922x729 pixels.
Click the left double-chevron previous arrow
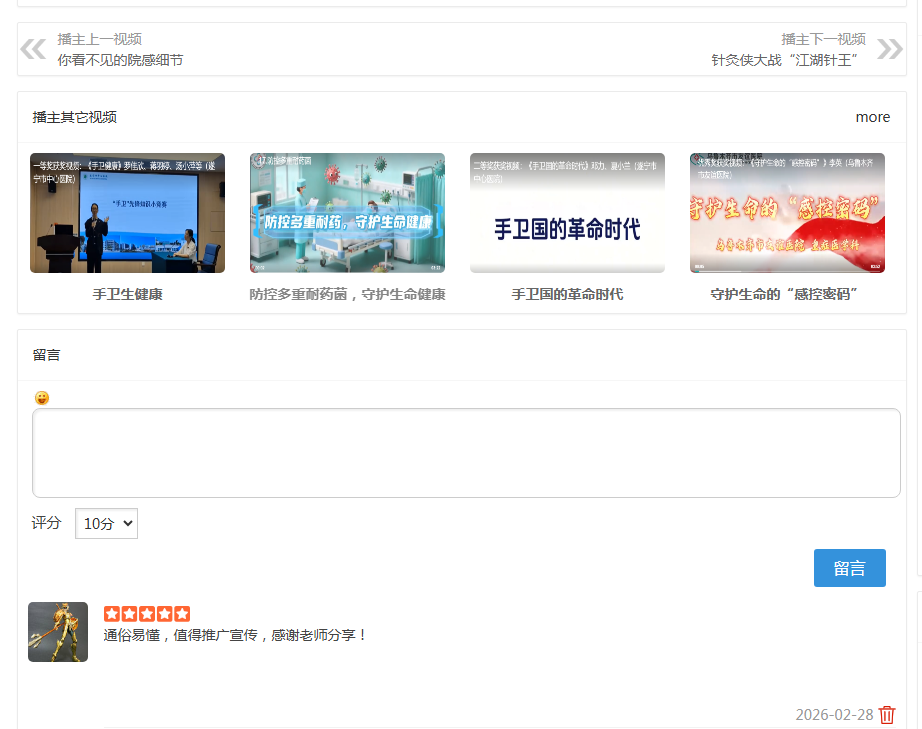(33, 49)
